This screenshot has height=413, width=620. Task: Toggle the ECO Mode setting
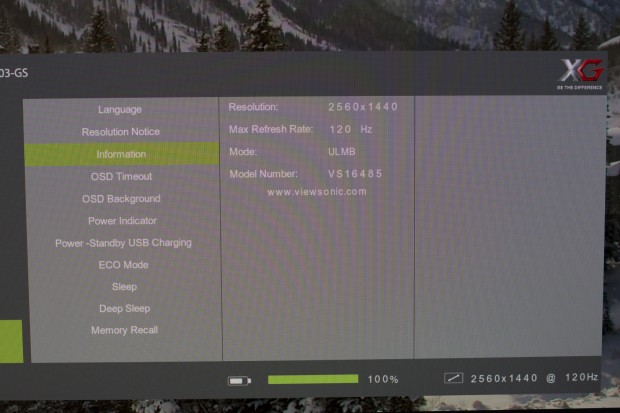point(123,264)
